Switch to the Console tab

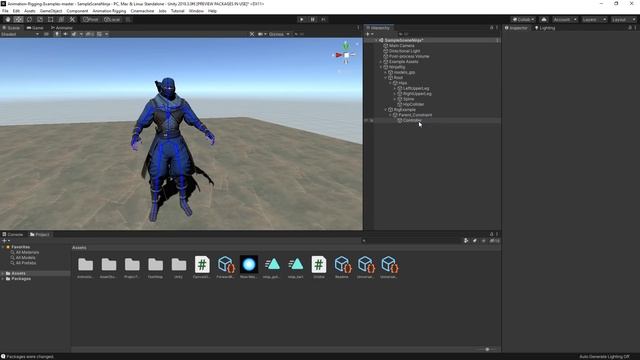click(13, 234)
